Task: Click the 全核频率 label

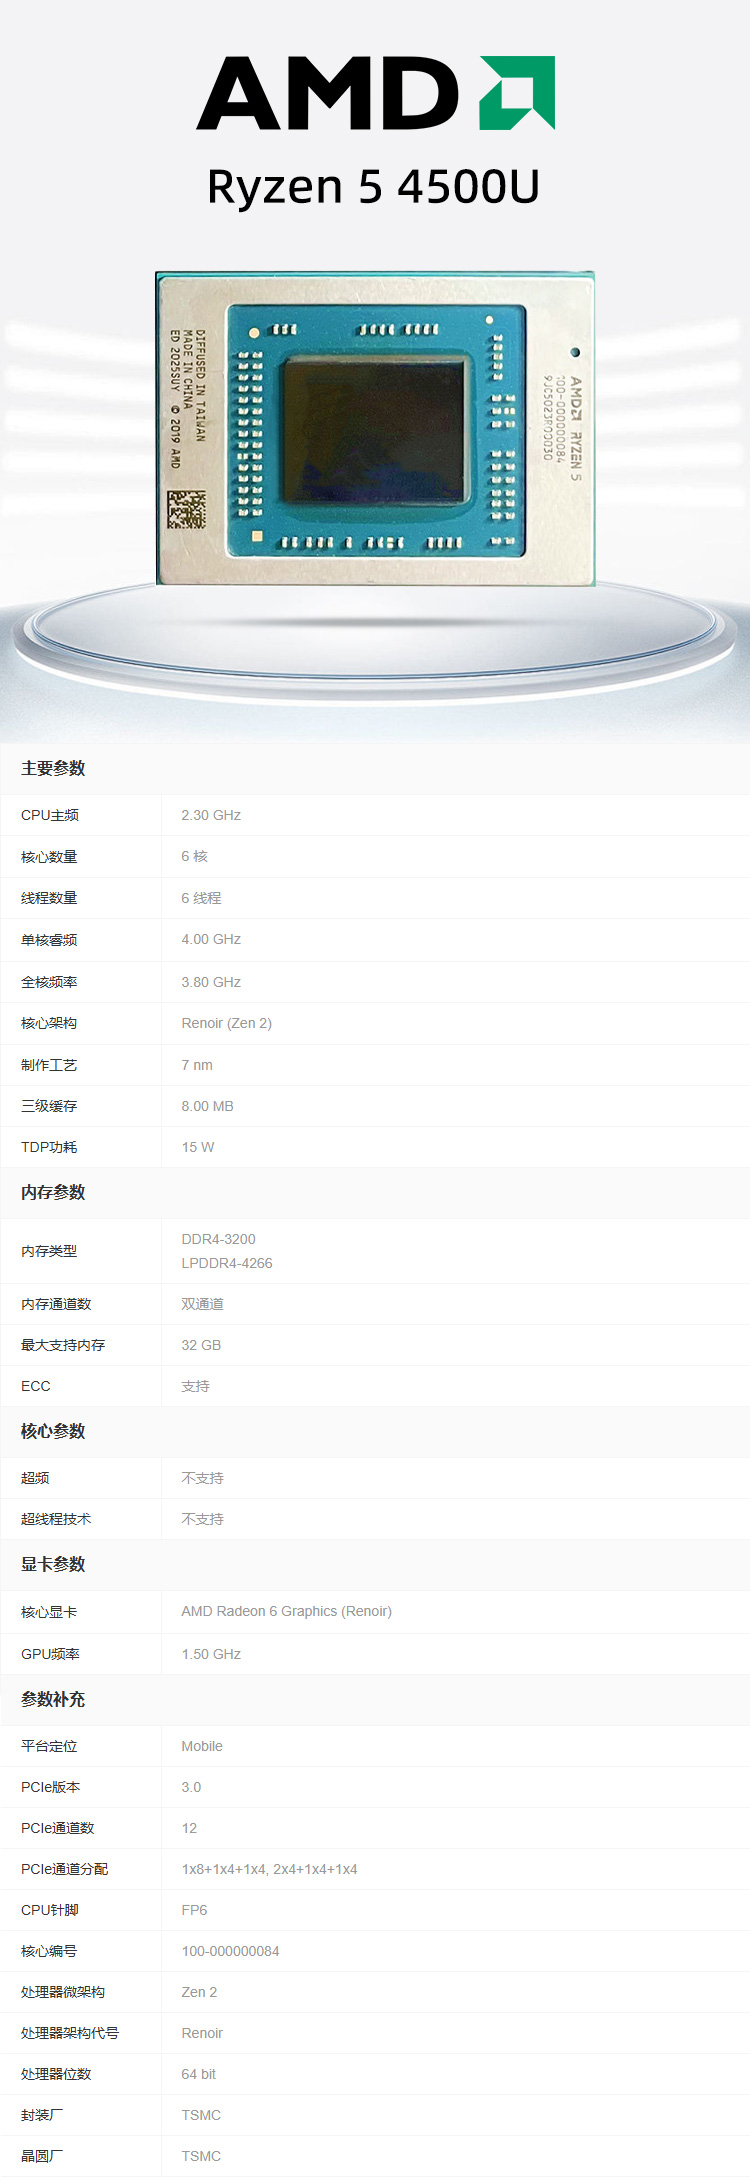Action: click(49, 982)
